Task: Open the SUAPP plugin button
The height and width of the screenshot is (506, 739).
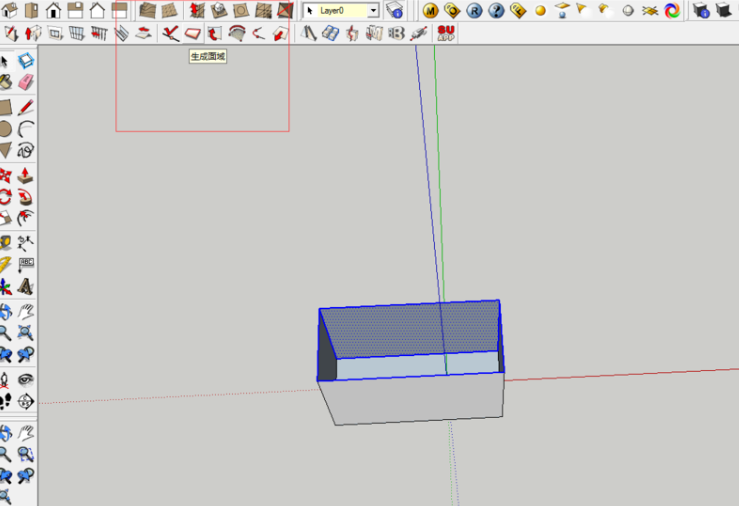Action: click(x=446, y=33)
